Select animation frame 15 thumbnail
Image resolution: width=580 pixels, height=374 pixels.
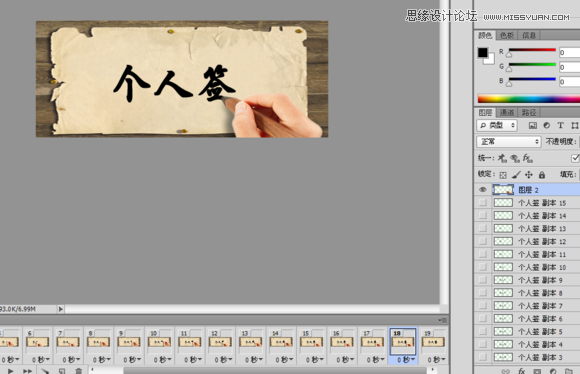pos(311,342)
